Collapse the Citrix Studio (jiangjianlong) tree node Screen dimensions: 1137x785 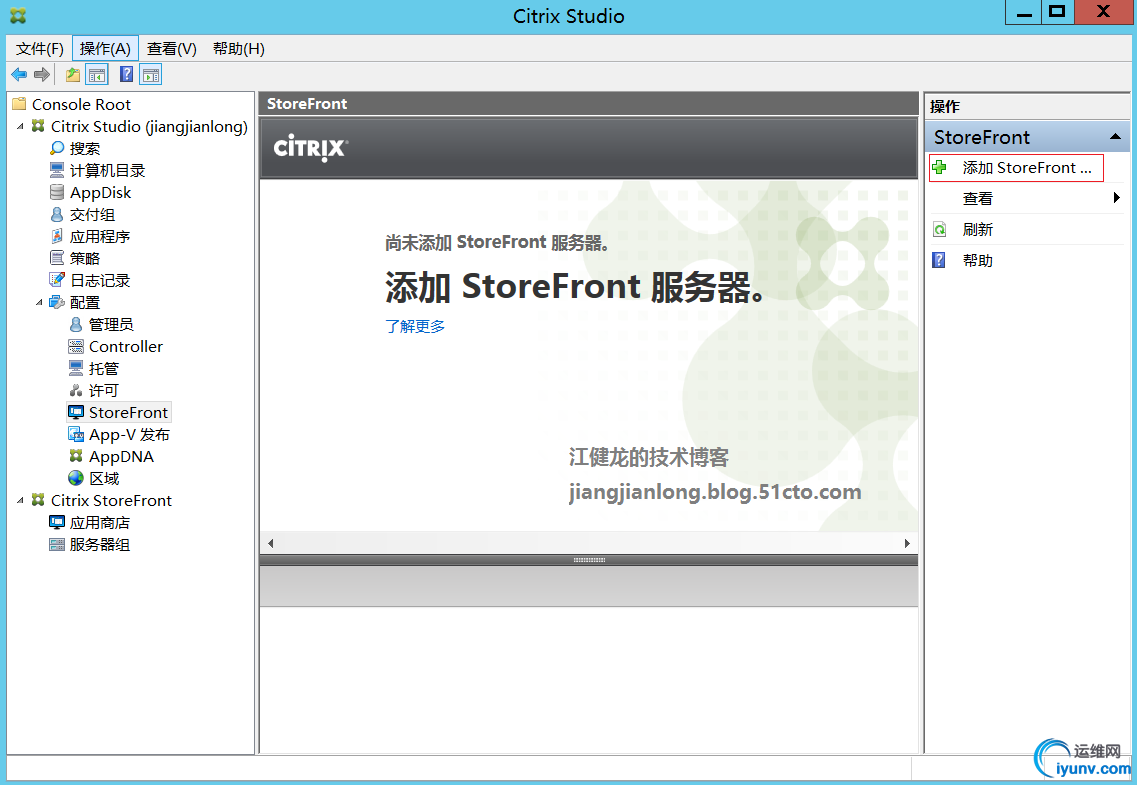click(20, 126)
